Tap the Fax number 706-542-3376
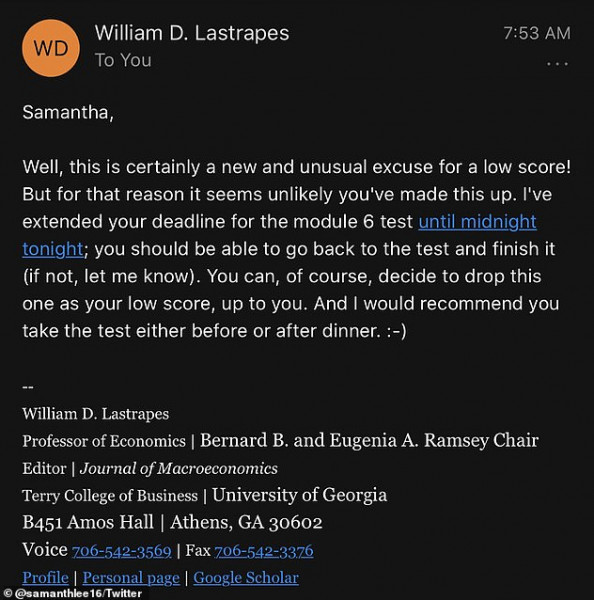This screenshot has height=600, width=594. coord(264,551)
